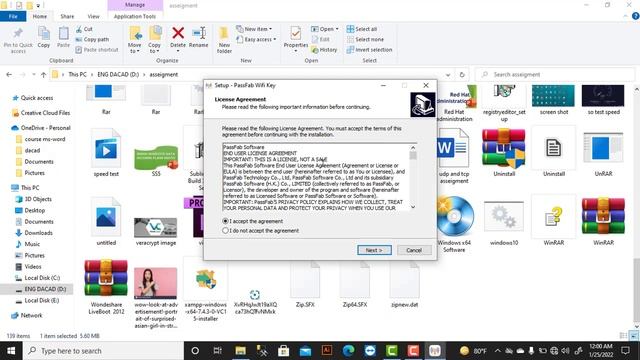The height and width of the screenshot is (360, 640).
Task: Click the Manage contextual tab
Action: click(x=135, y=5)
